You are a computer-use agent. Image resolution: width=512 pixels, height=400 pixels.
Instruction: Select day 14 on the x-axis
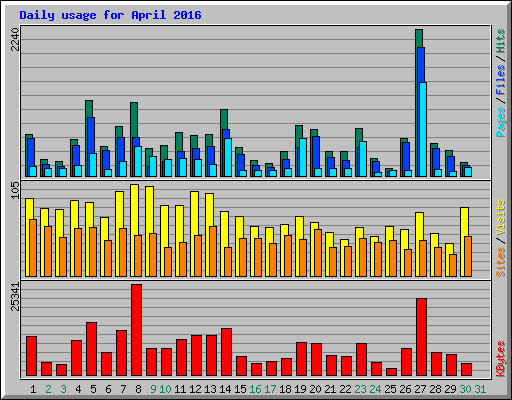click(225, 389)
